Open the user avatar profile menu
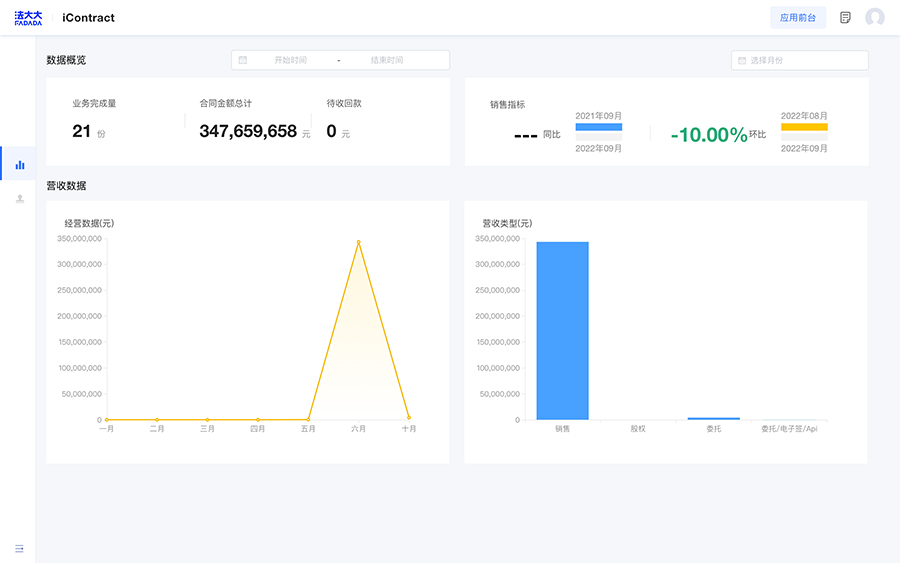 pyautogui.click(x=875, y=18)
